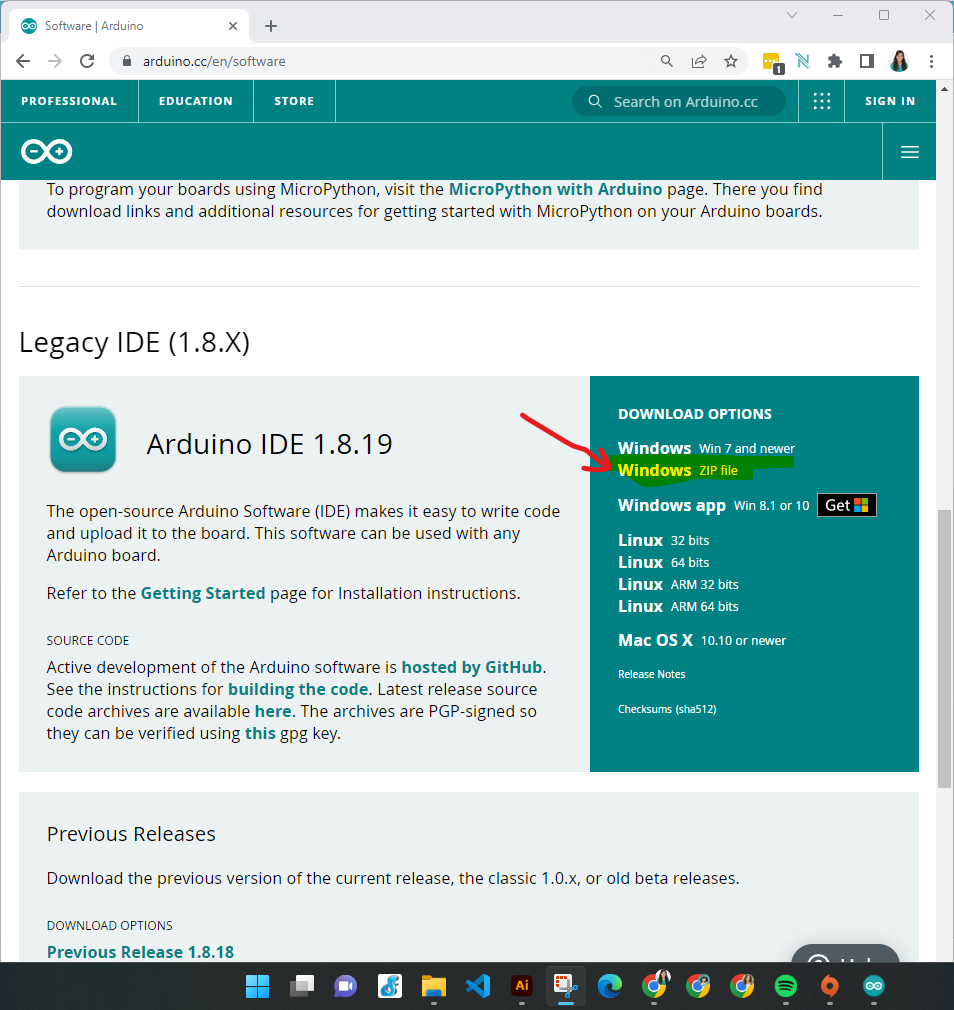Open the Arduino apps grid icon
This screenshot has width=954, height=1010.
pyautogui.click(x=821, y=101)
